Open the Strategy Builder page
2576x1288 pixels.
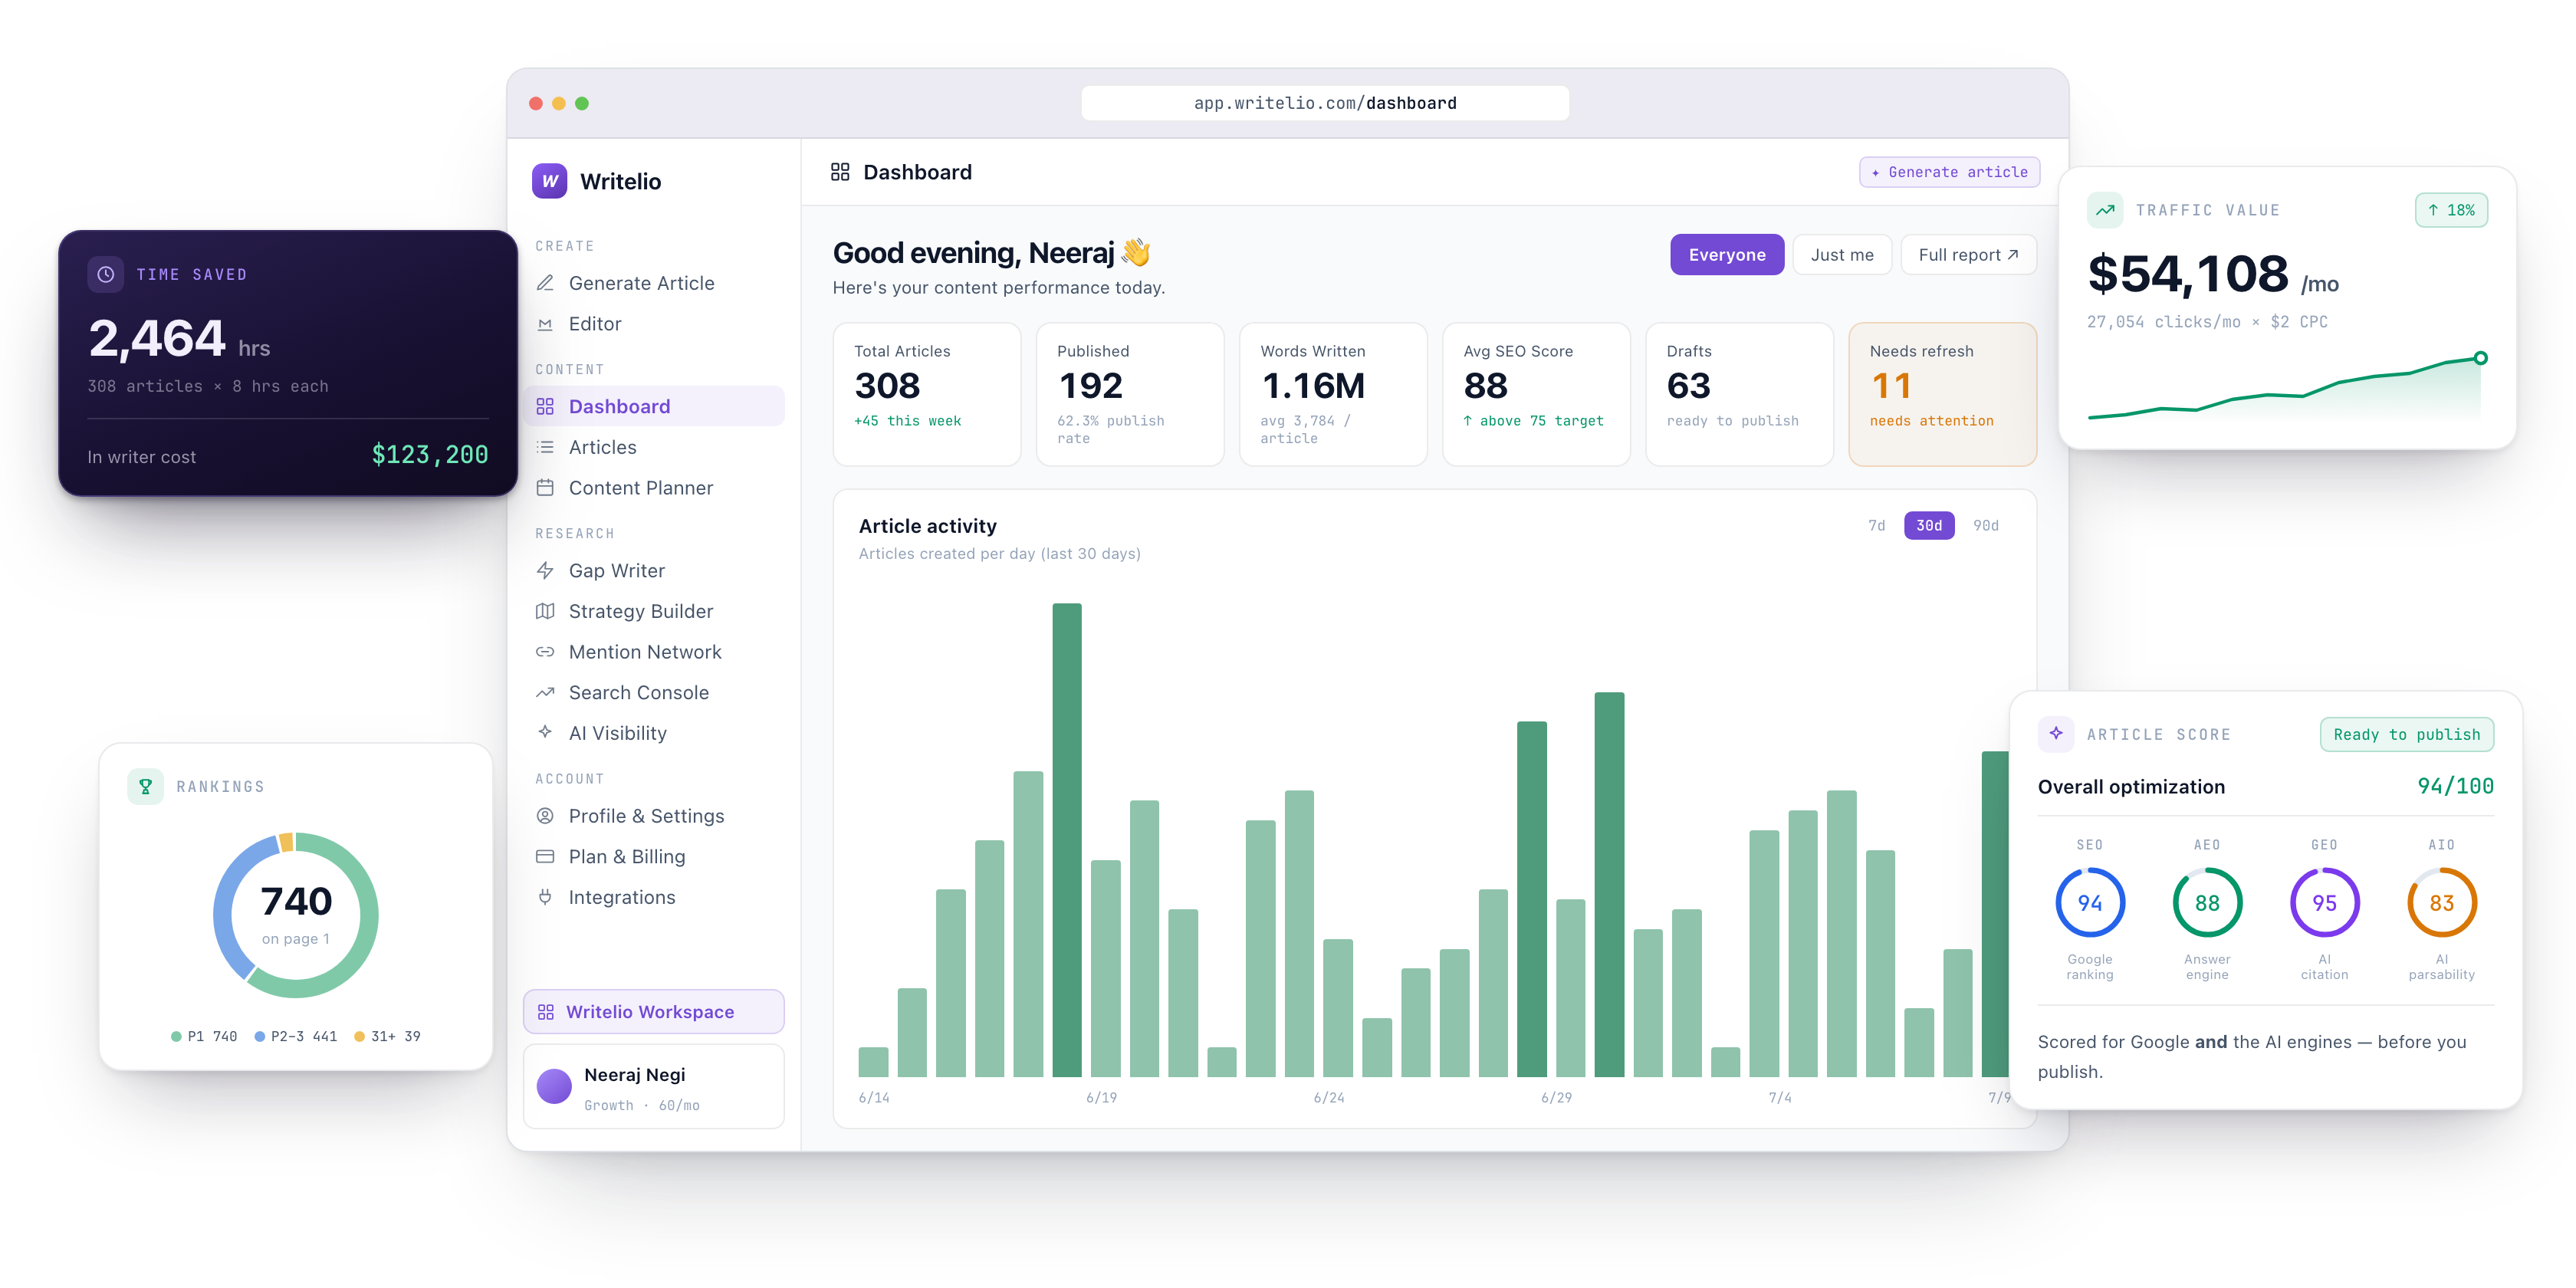pos(654,611)
